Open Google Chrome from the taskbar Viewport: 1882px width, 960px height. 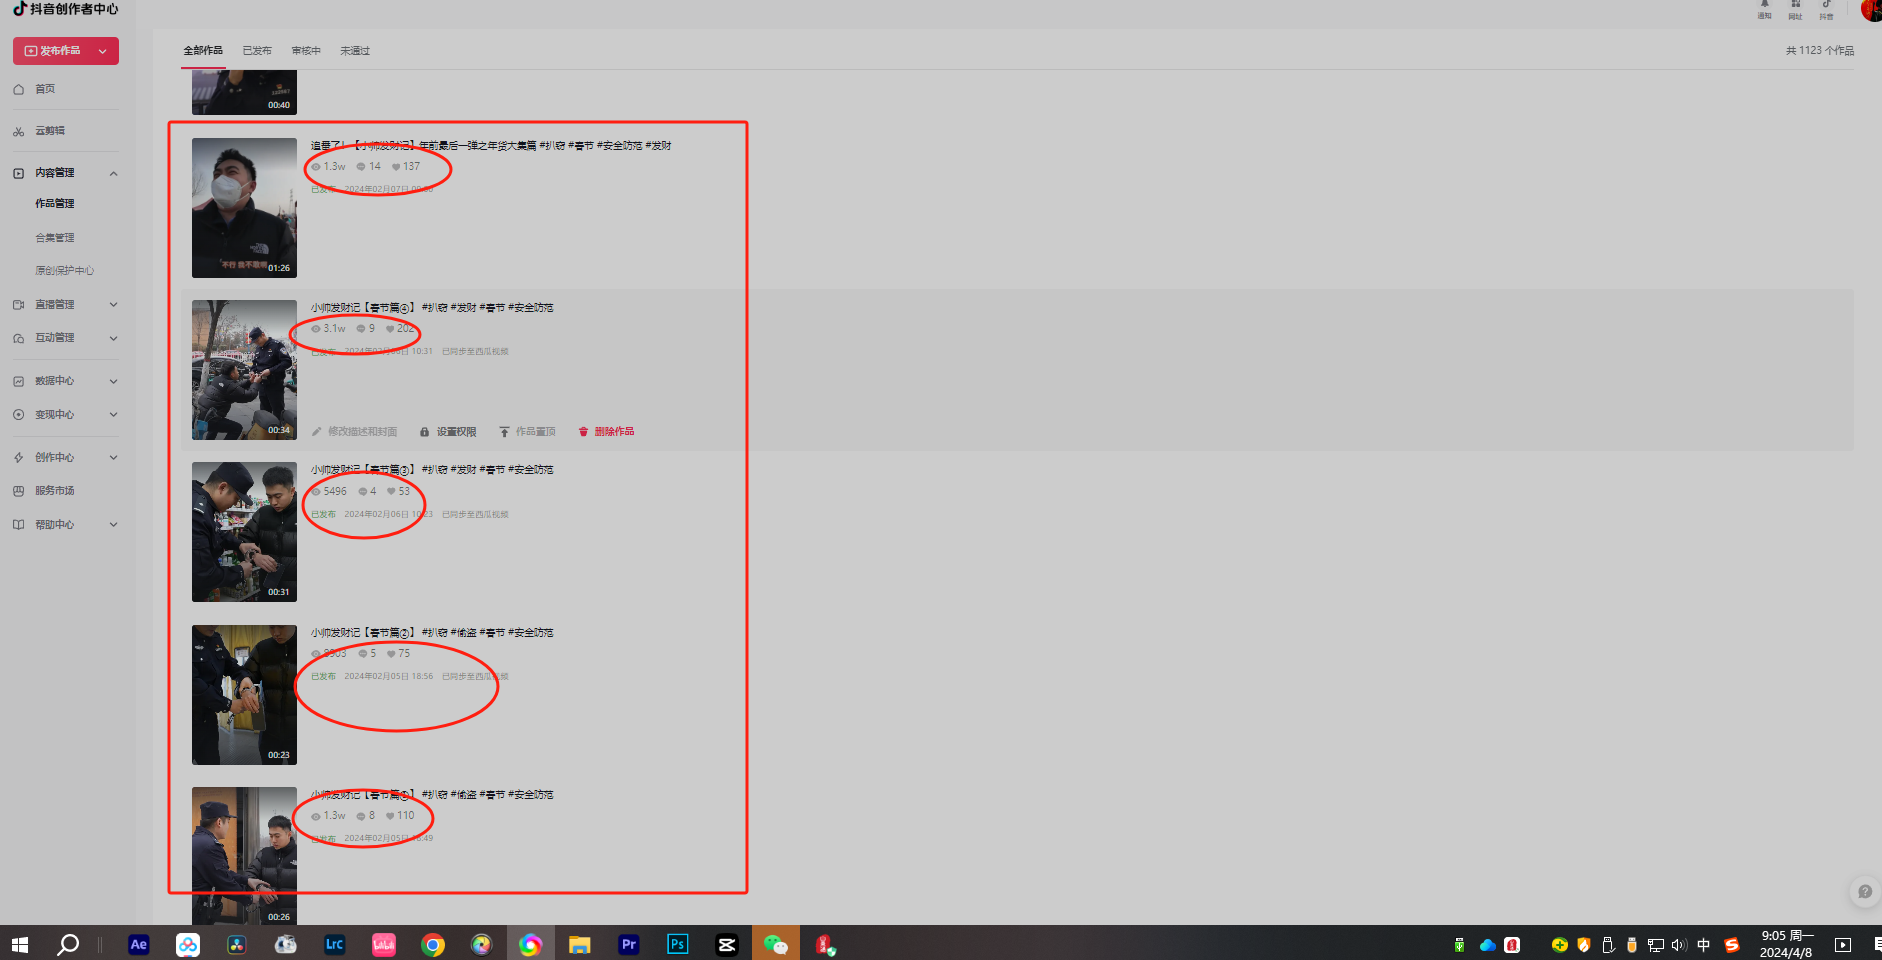(x=433, y=944)
